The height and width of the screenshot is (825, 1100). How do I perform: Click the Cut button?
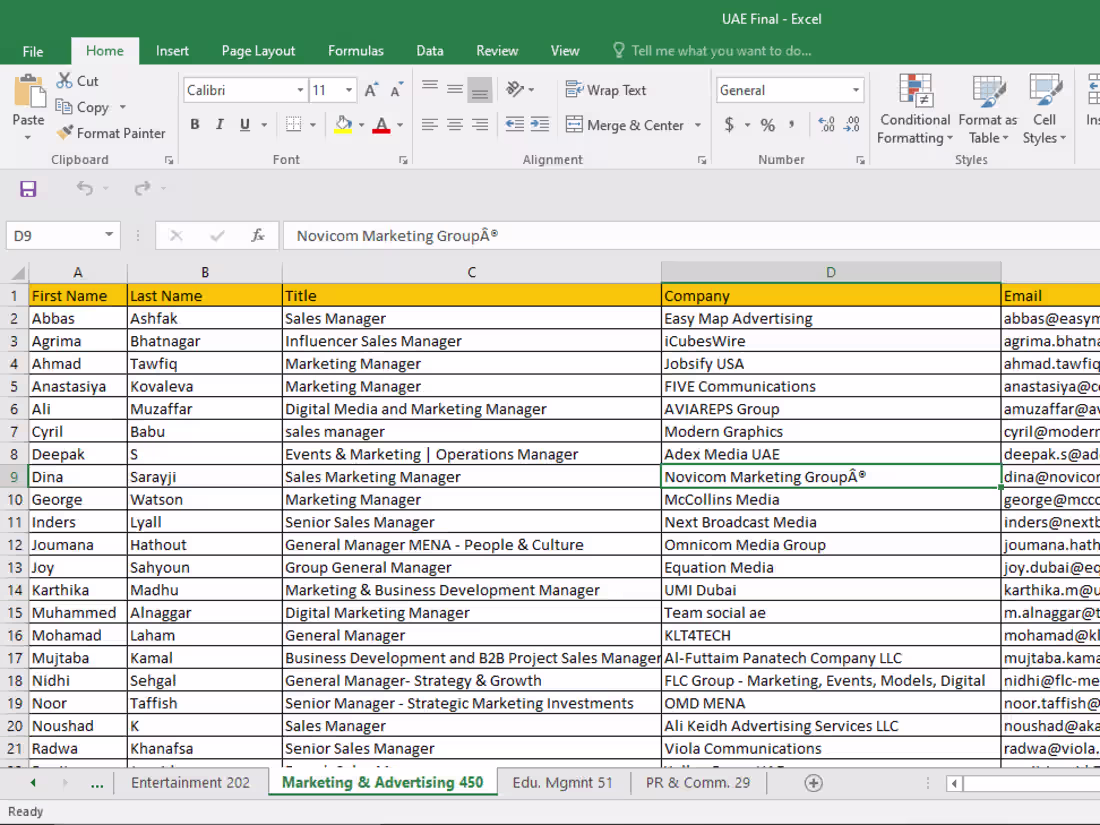tap(78, 81)
